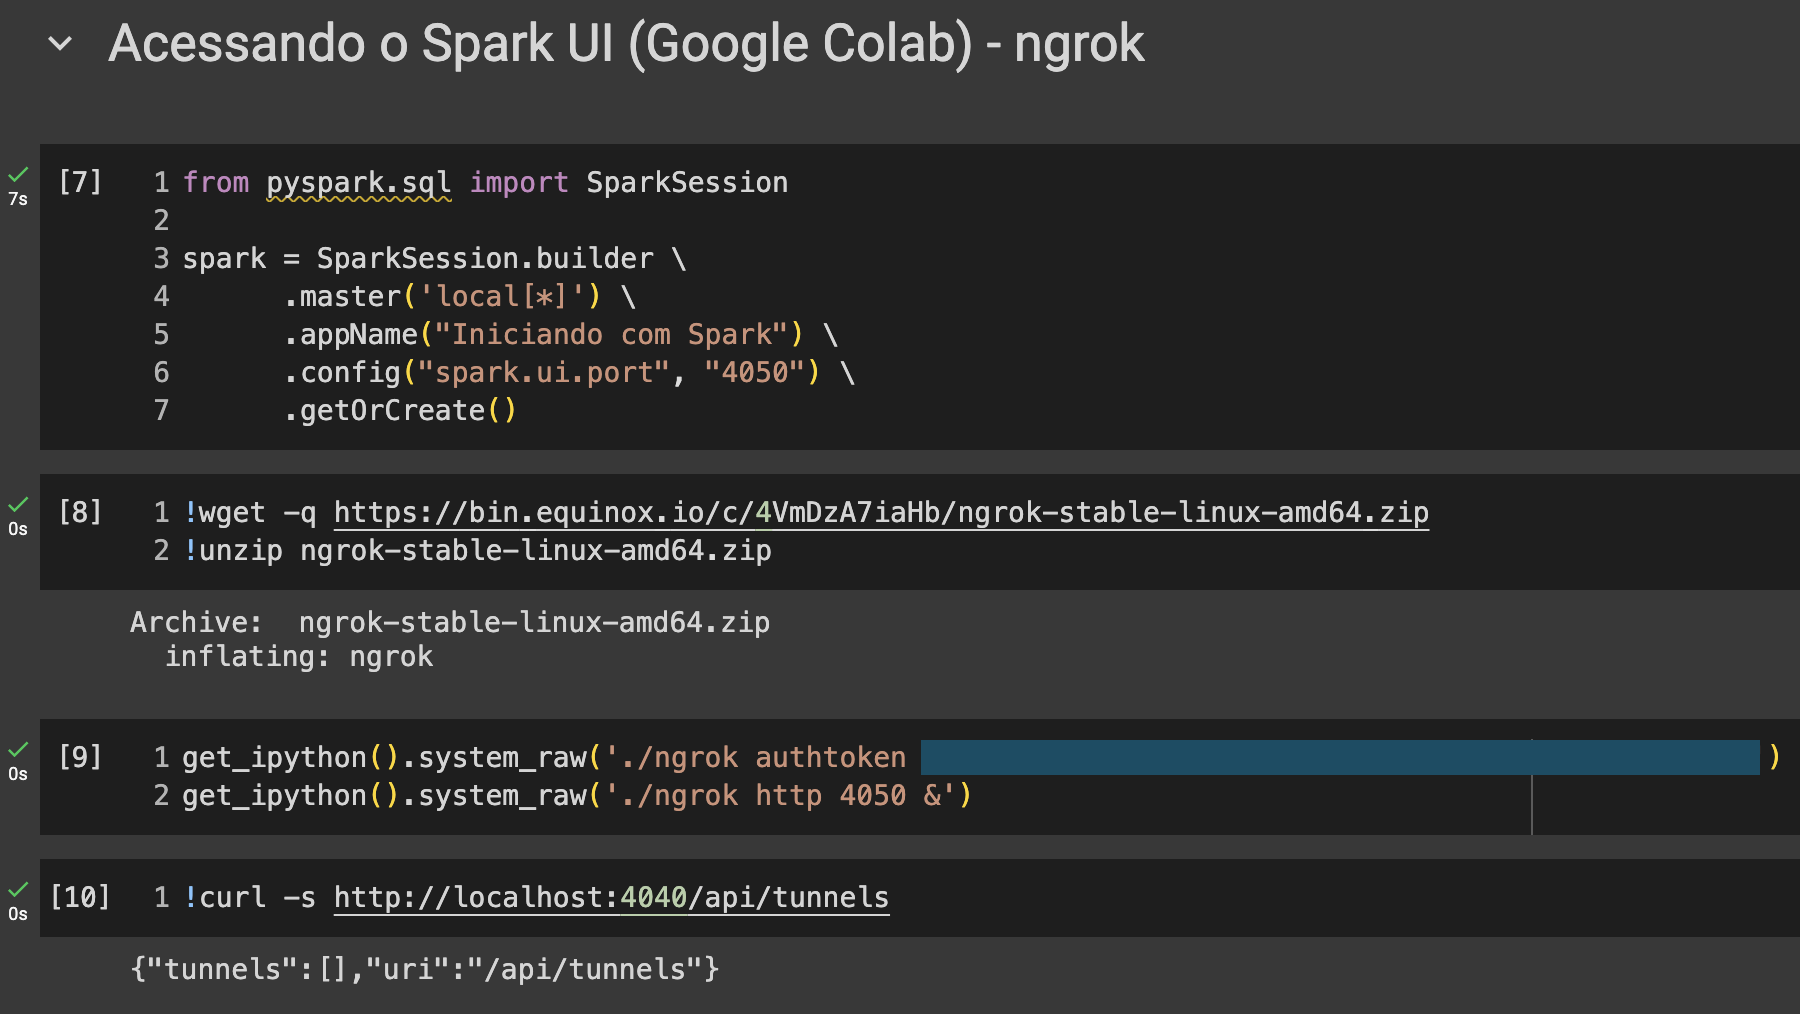Click the line 'from pyspark.sql import SparkSession'

tap(485, 183)
